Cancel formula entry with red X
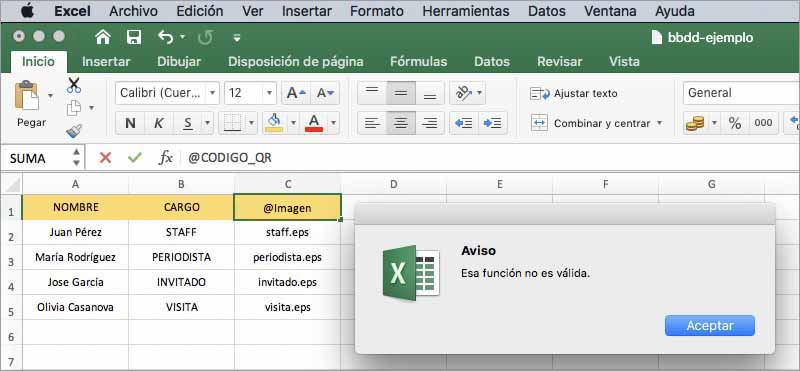Viewport: 800px width, 371px height. pos(105,158)
